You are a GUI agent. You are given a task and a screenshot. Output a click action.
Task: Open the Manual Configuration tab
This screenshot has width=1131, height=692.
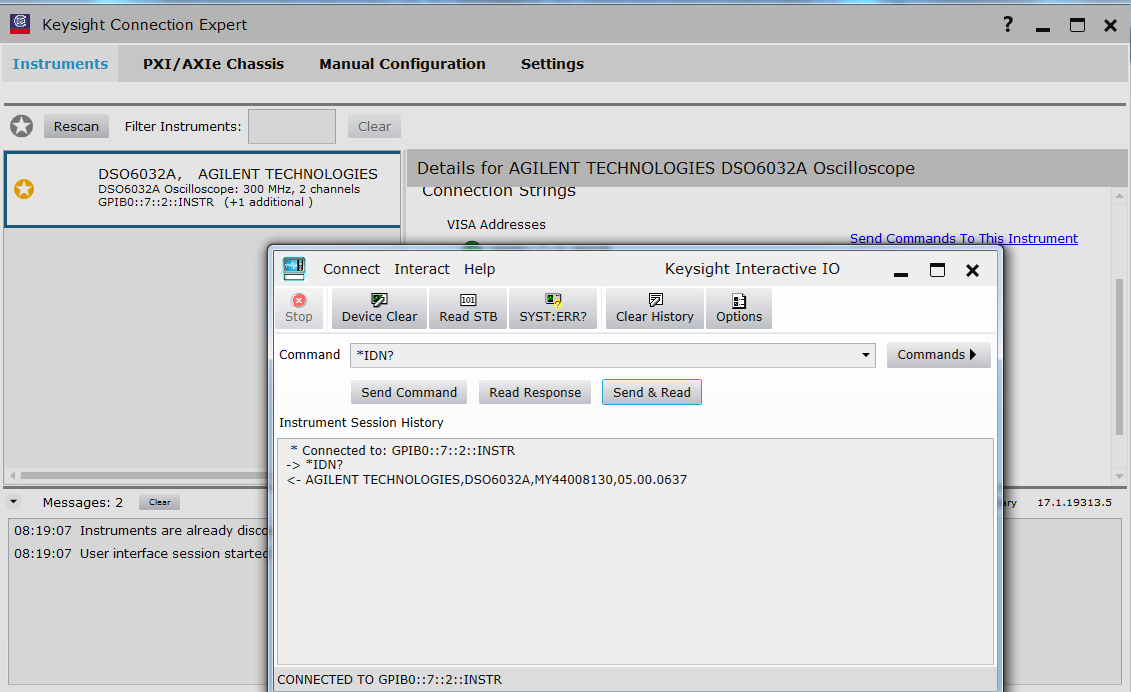402,63
